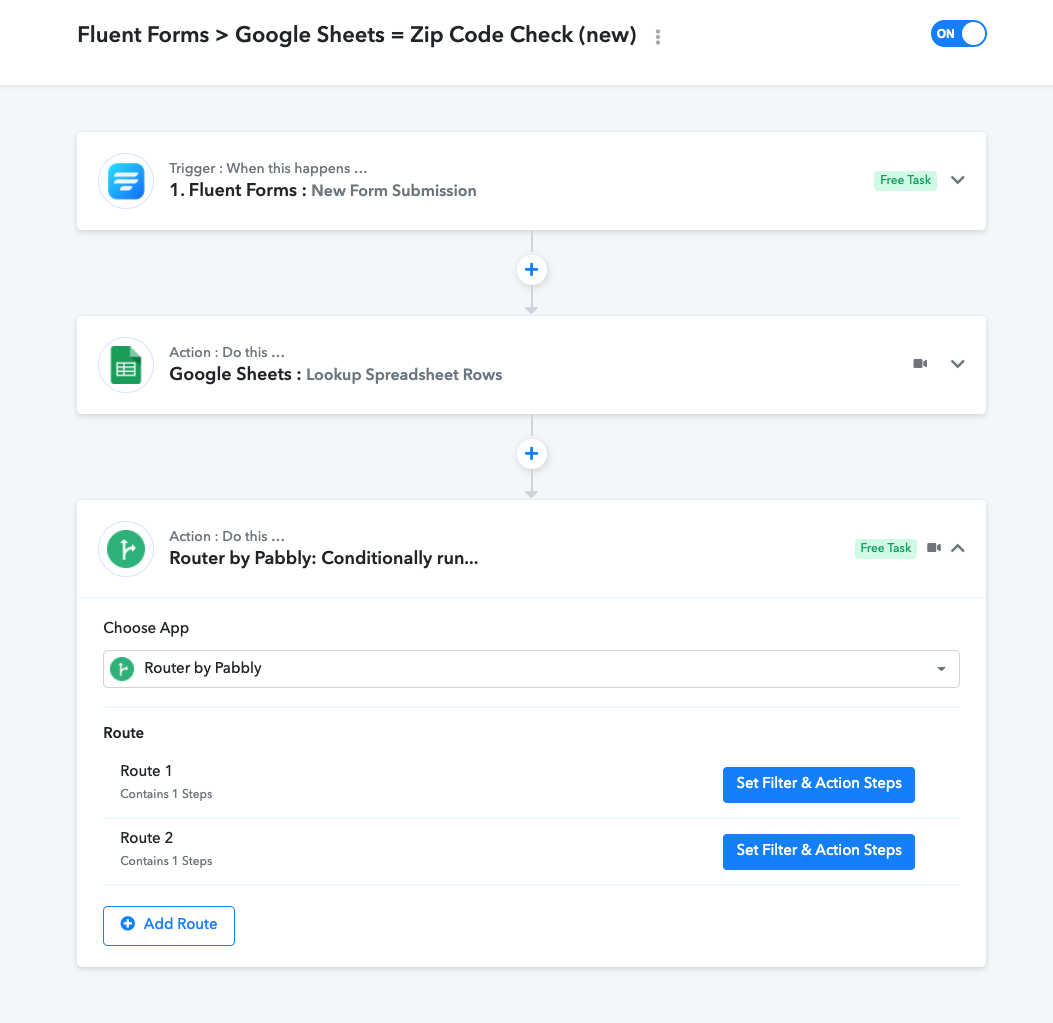The height and width of the screenshot is (1023, 1053).
Task: Open video tutorial for Google Sheets step
Action: tap(920, 363)
